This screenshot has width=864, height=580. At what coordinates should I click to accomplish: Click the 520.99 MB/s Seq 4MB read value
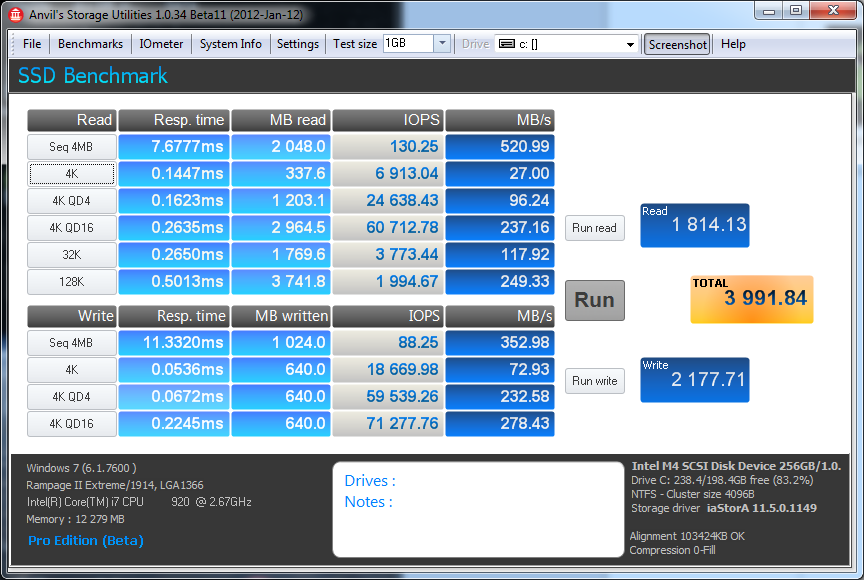[500, 147]
